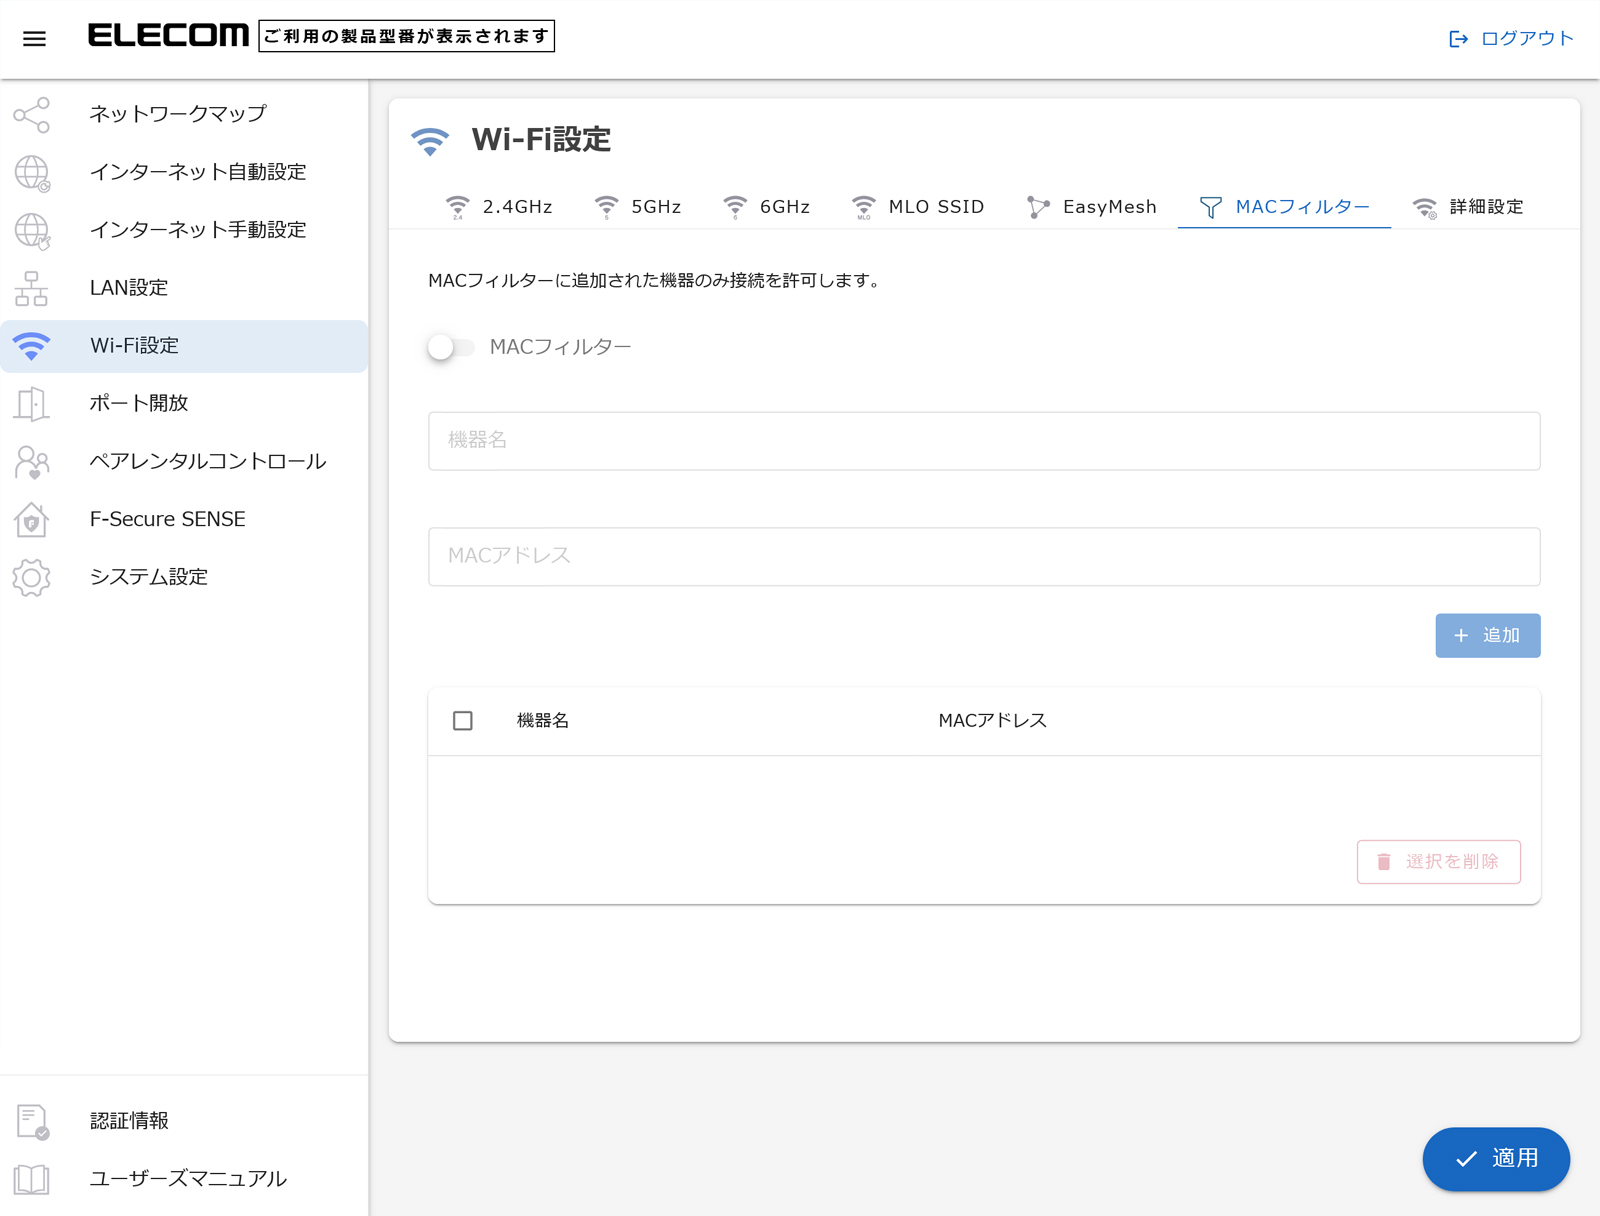Open ユーザーズマニュアル link
Viewport: 1600px width, 1216px height.
click(x=184, y=1180)
